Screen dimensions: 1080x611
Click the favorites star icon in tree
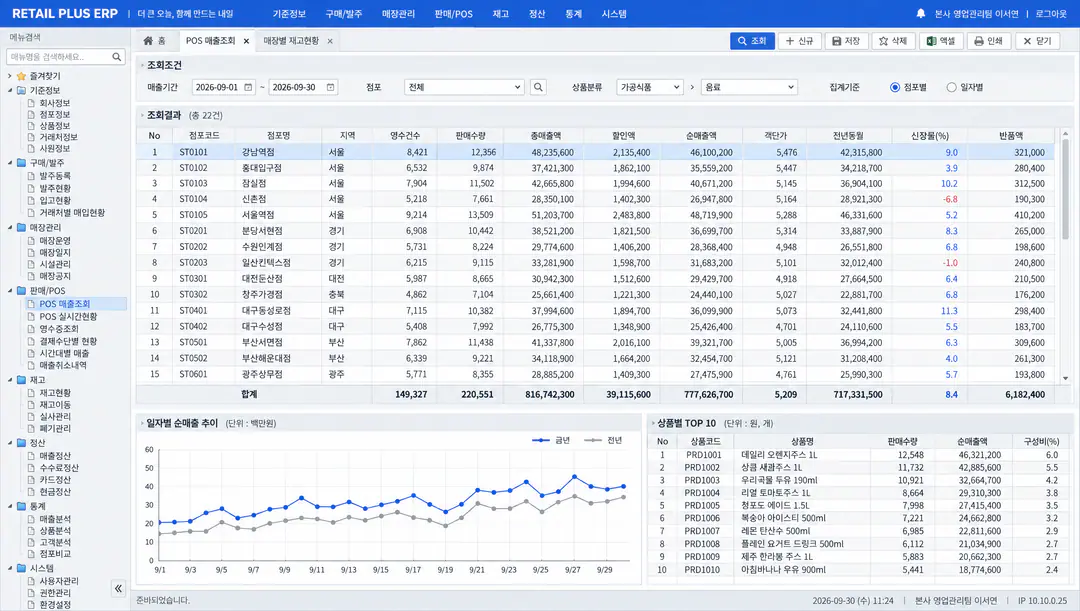(x=21, y=76)
